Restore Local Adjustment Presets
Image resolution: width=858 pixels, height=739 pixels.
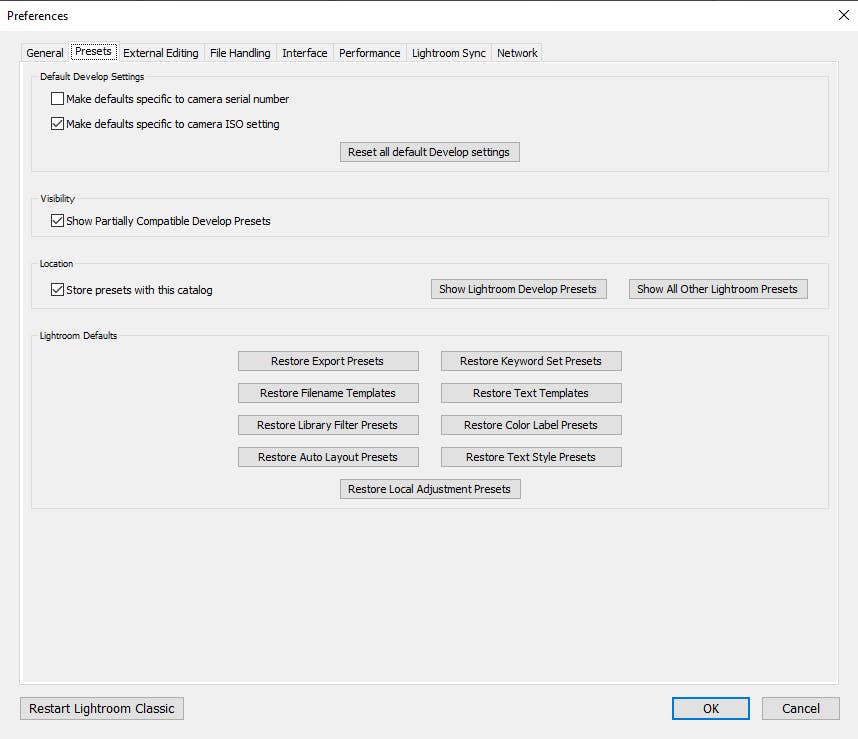point(429,489)
